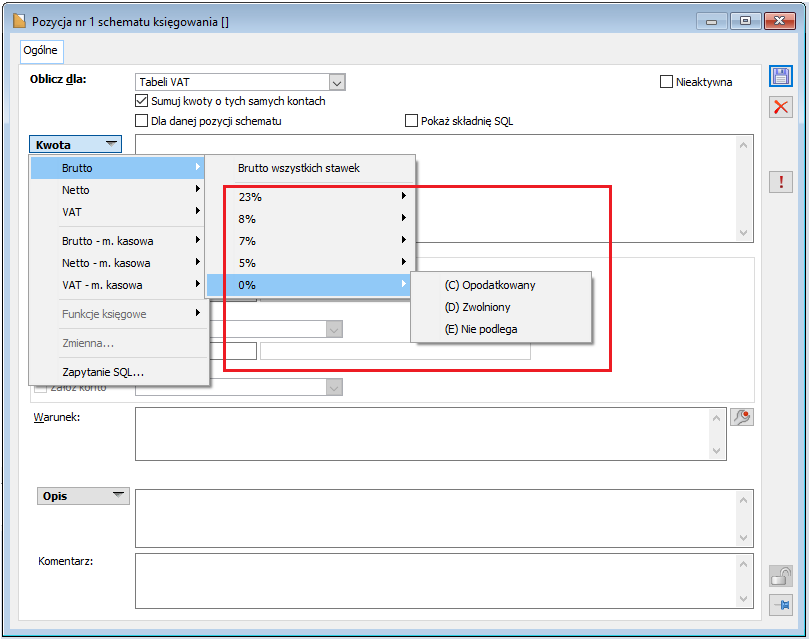Click the Komentarz field scroll up arrow

pos(743,564)
